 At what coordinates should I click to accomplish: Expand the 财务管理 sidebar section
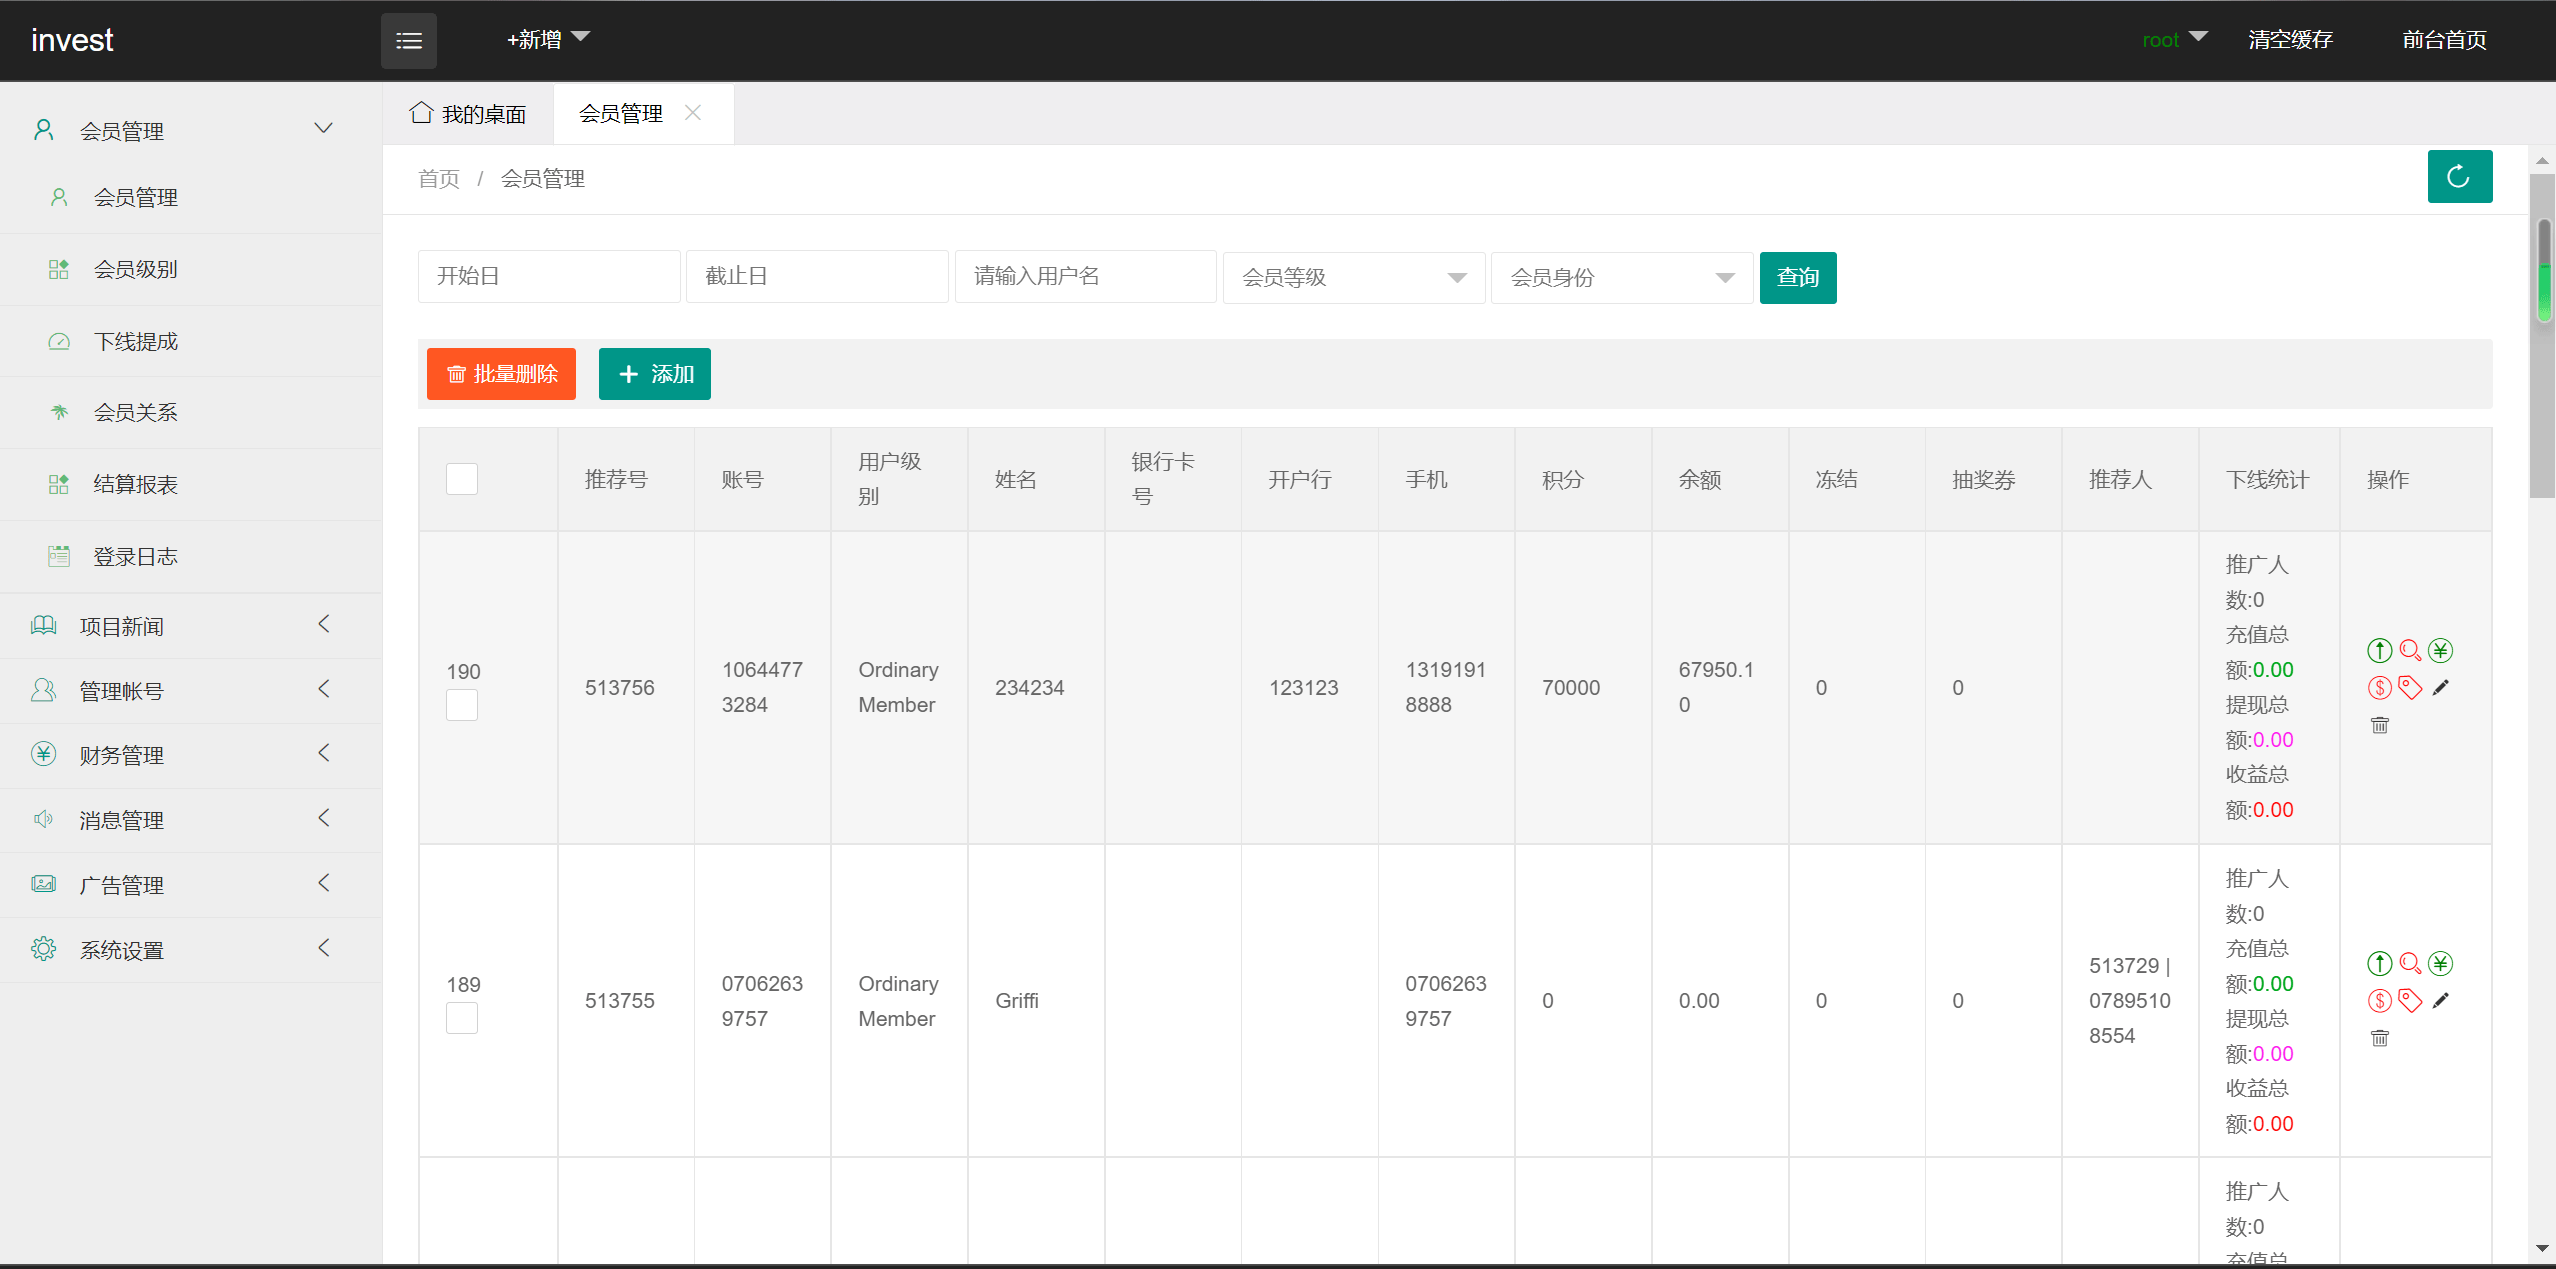click(x=190, y=755)
